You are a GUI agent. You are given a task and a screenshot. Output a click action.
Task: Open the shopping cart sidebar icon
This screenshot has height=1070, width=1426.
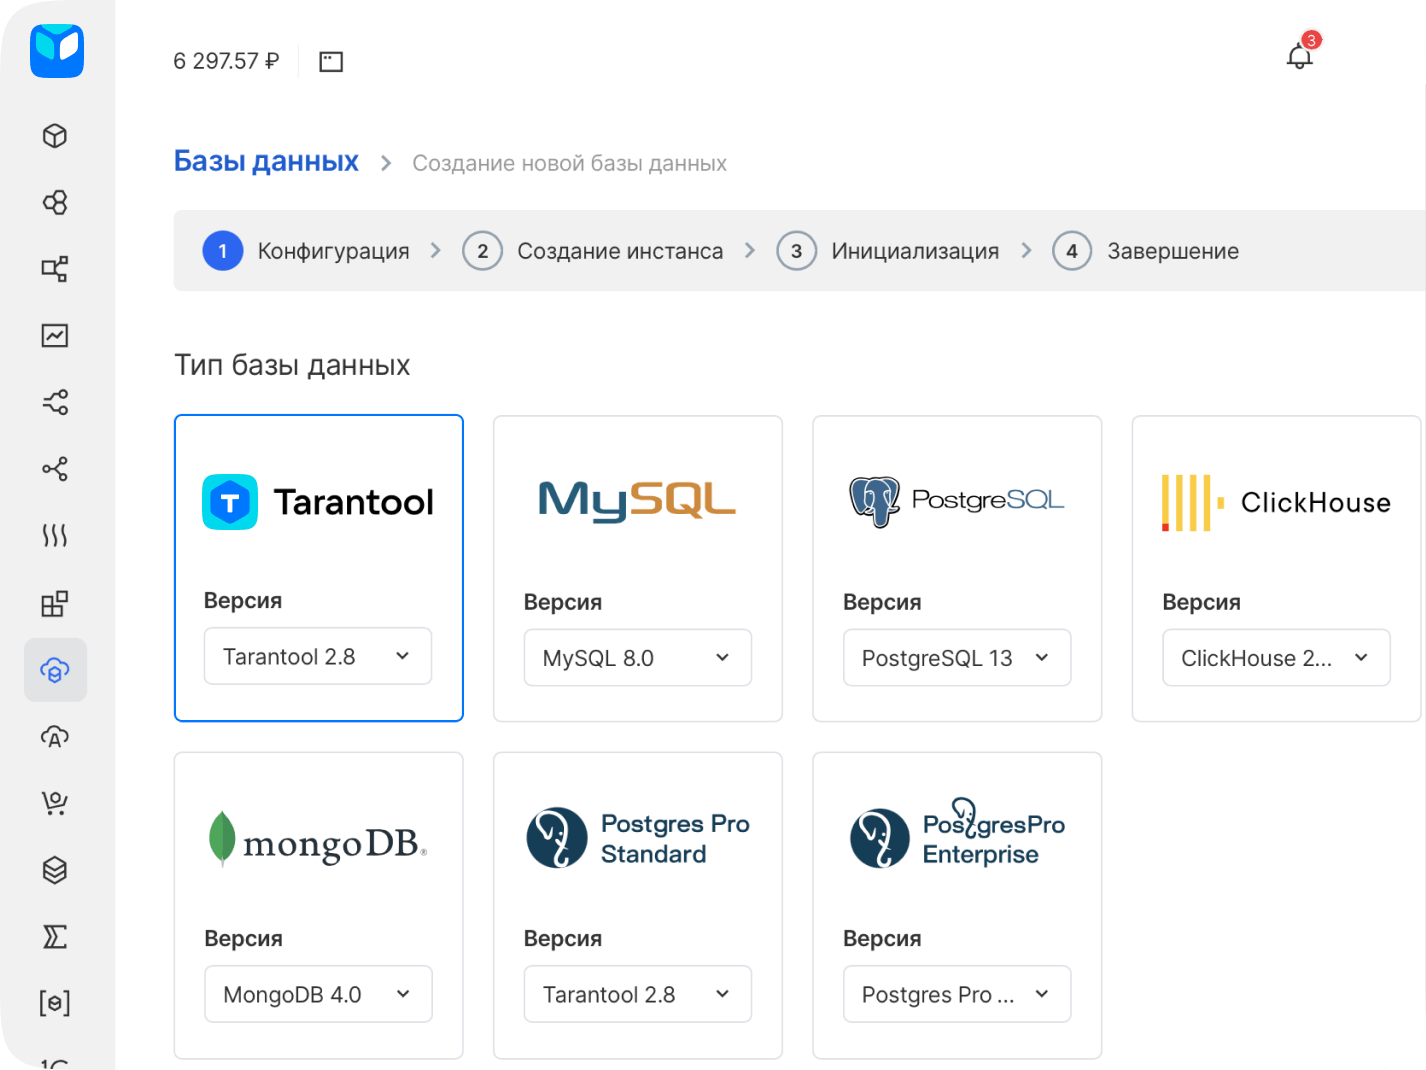[55, 803]
